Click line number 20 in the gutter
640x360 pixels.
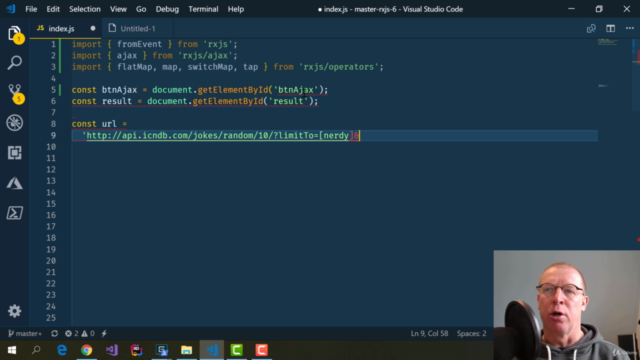click(51, 261)
